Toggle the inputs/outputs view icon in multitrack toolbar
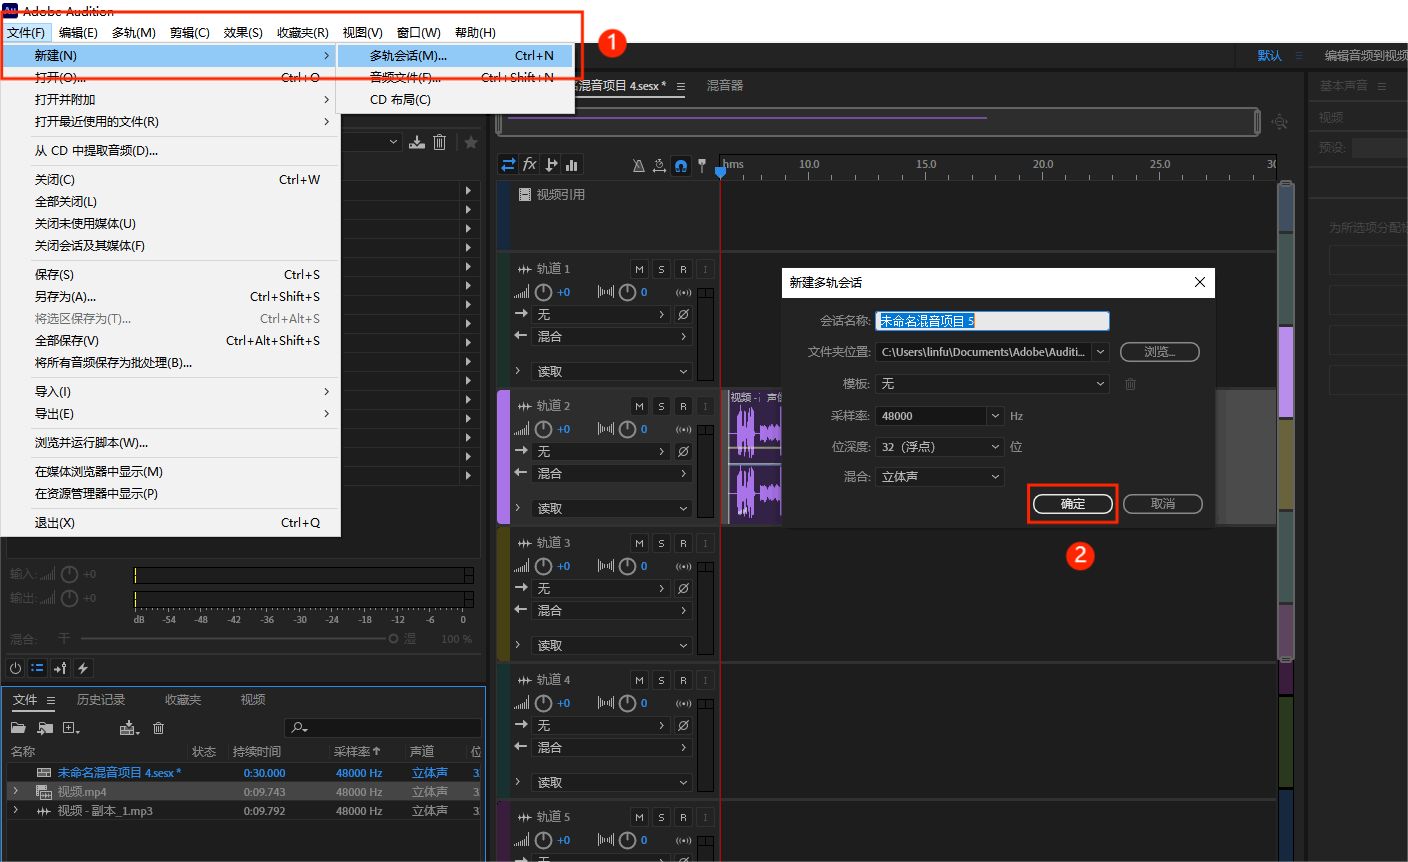1408x862 pixels. [x=509, y=165]
